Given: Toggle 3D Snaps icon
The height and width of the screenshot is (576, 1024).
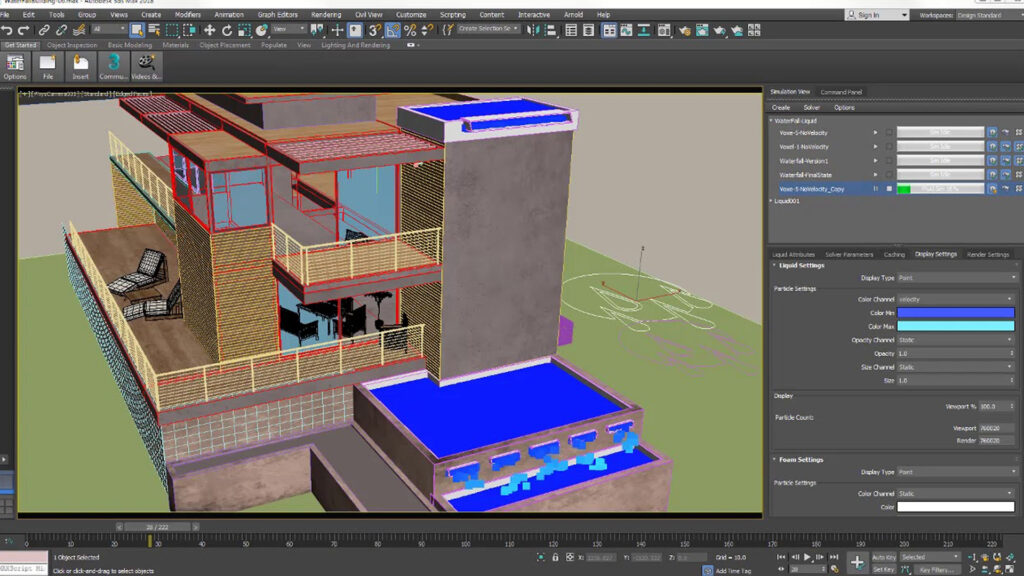Looking at the screenshot, I should pos(374,30).
